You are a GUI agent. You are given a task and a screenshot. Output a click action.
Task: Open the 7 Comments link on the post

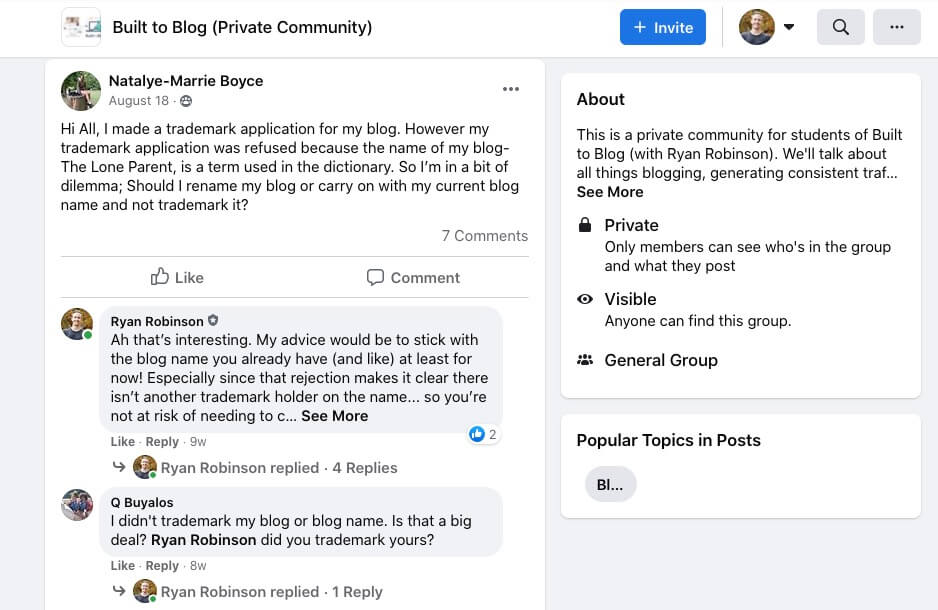coord(485,235)
